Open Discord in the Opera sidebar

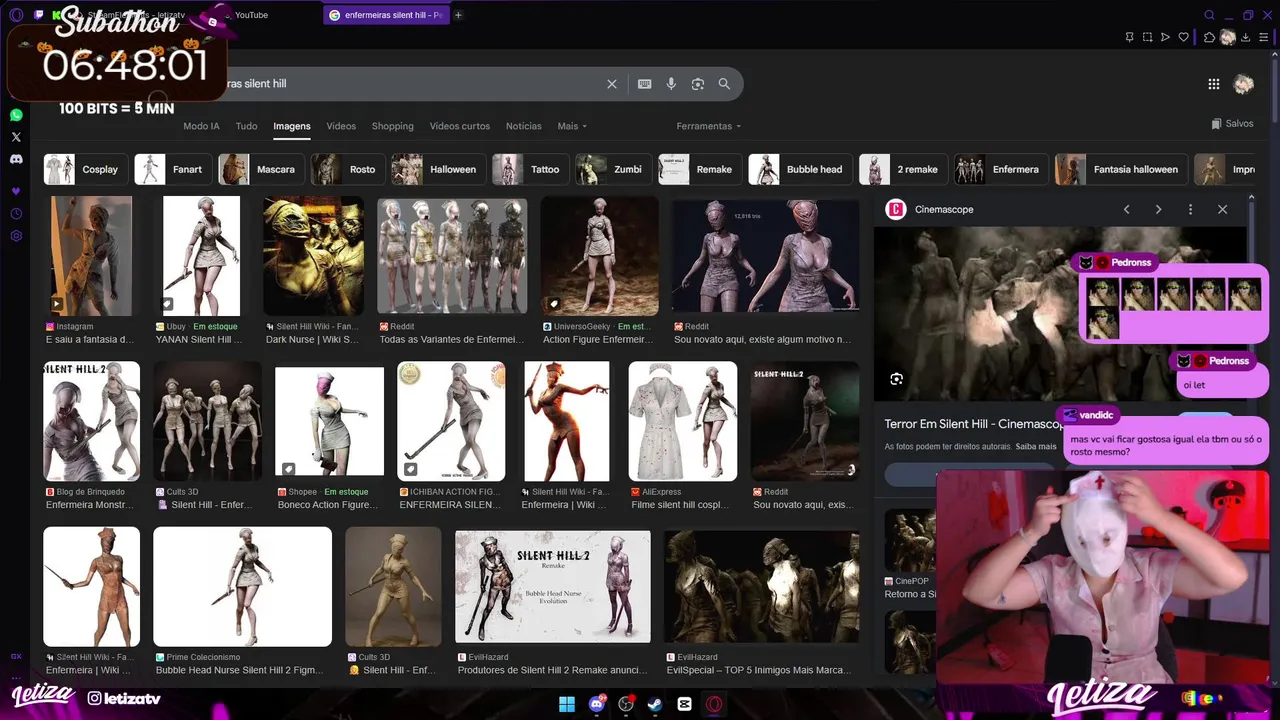[x=16, y=159]
